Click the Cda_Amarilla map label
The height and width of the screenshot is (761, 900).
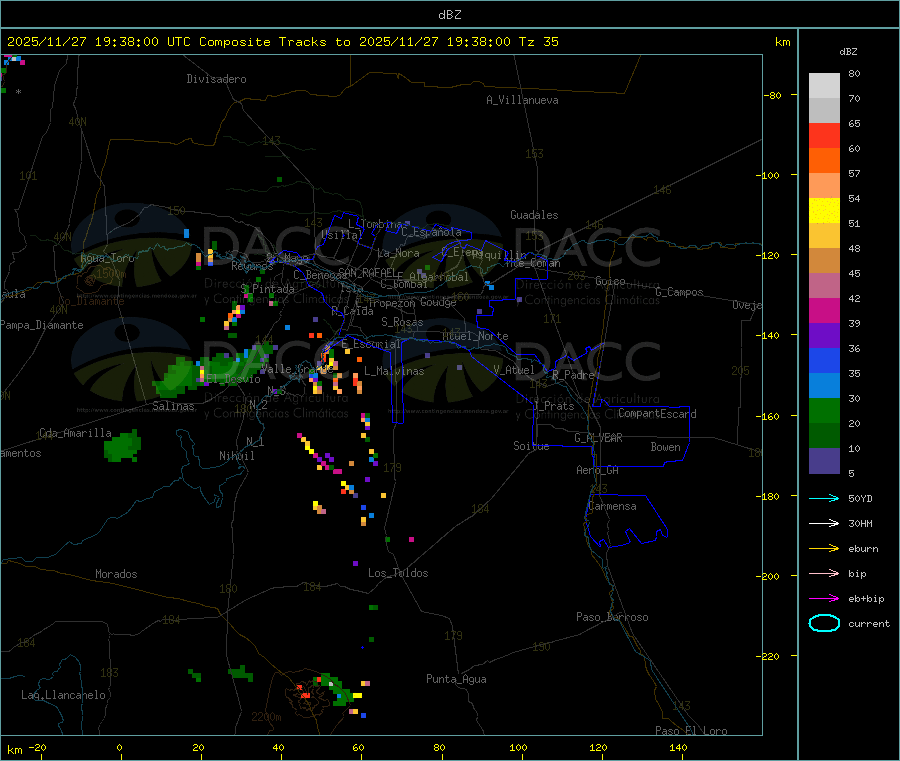click(x=75, y=433)
